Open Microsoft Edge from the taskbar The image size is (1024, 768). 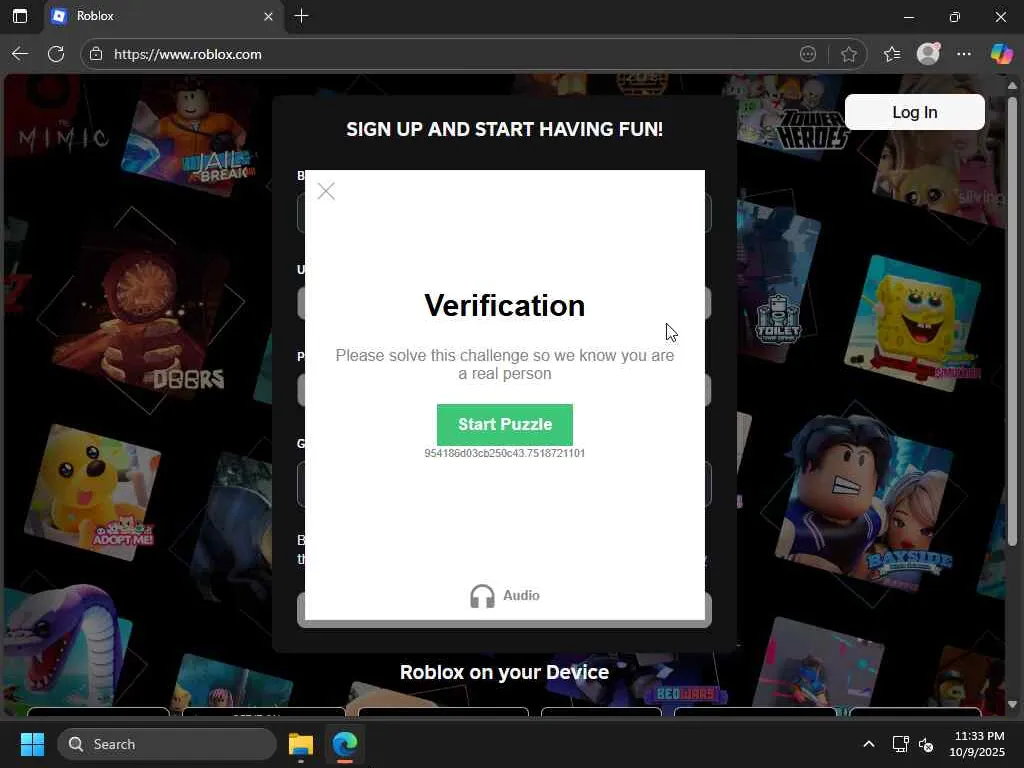tap(345, 744)
